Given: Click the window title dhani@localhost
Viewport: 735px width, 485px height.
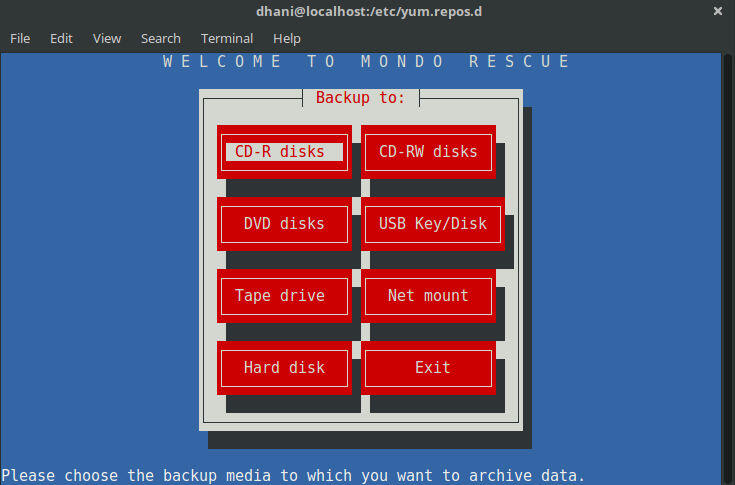Looking at the screenshot, I should coord(369,11).
